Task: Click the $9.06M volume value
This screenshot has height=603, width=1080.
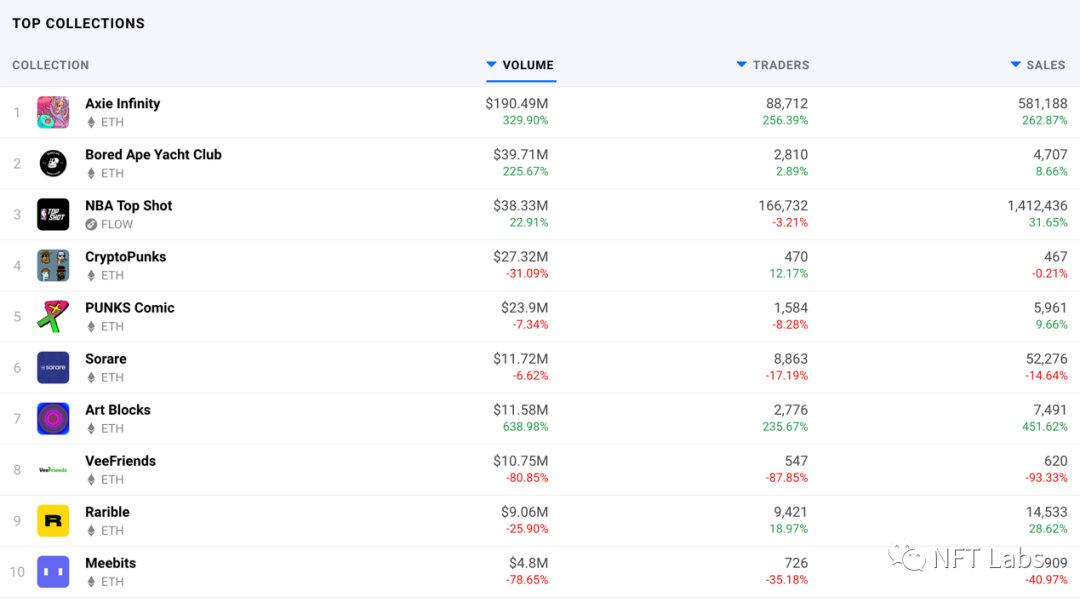Action: pyautogui.click(x=525, y=511)
